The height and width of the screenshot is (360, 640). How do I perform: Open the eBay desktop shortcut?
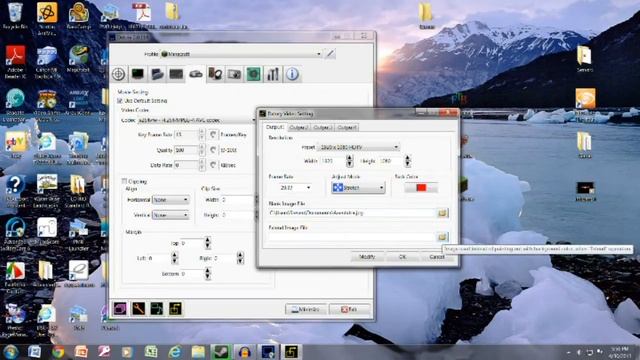15,145
